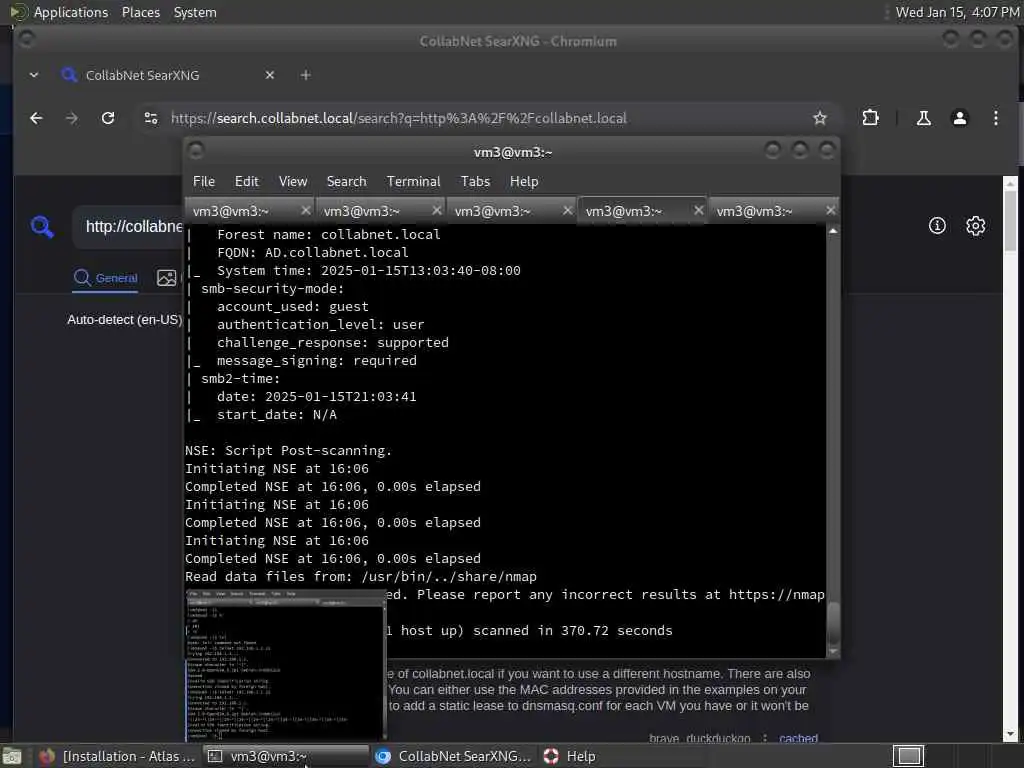The height and width of the screenshot is (768, 1024).
Task: Select 'account_used: guest' terminal line
Action: pos(293,307)
